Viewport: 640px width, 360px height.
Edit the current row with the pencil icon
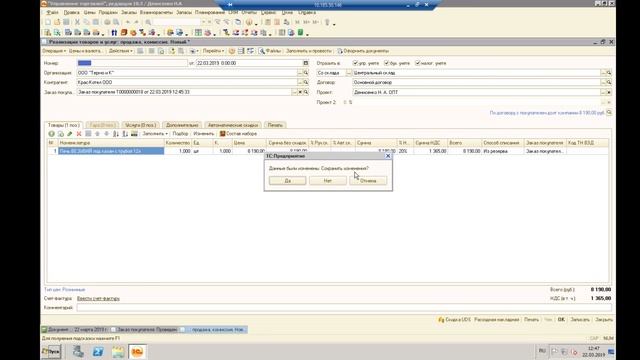tap(70, 134)
